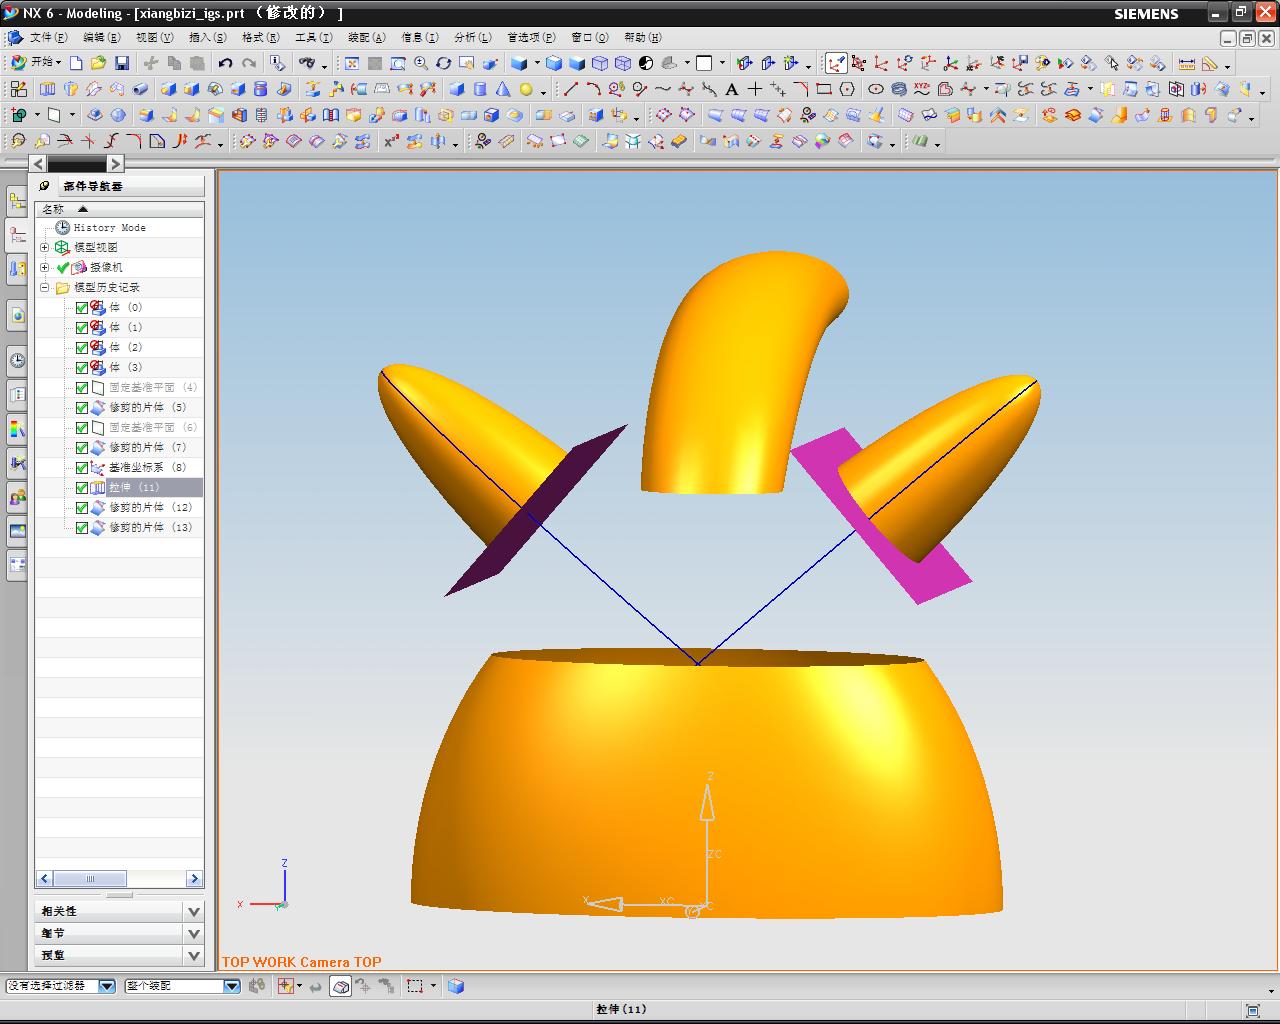Open the 工具(T) menu
This screenshot has width=1280, height=1024.
pos(313,37)
